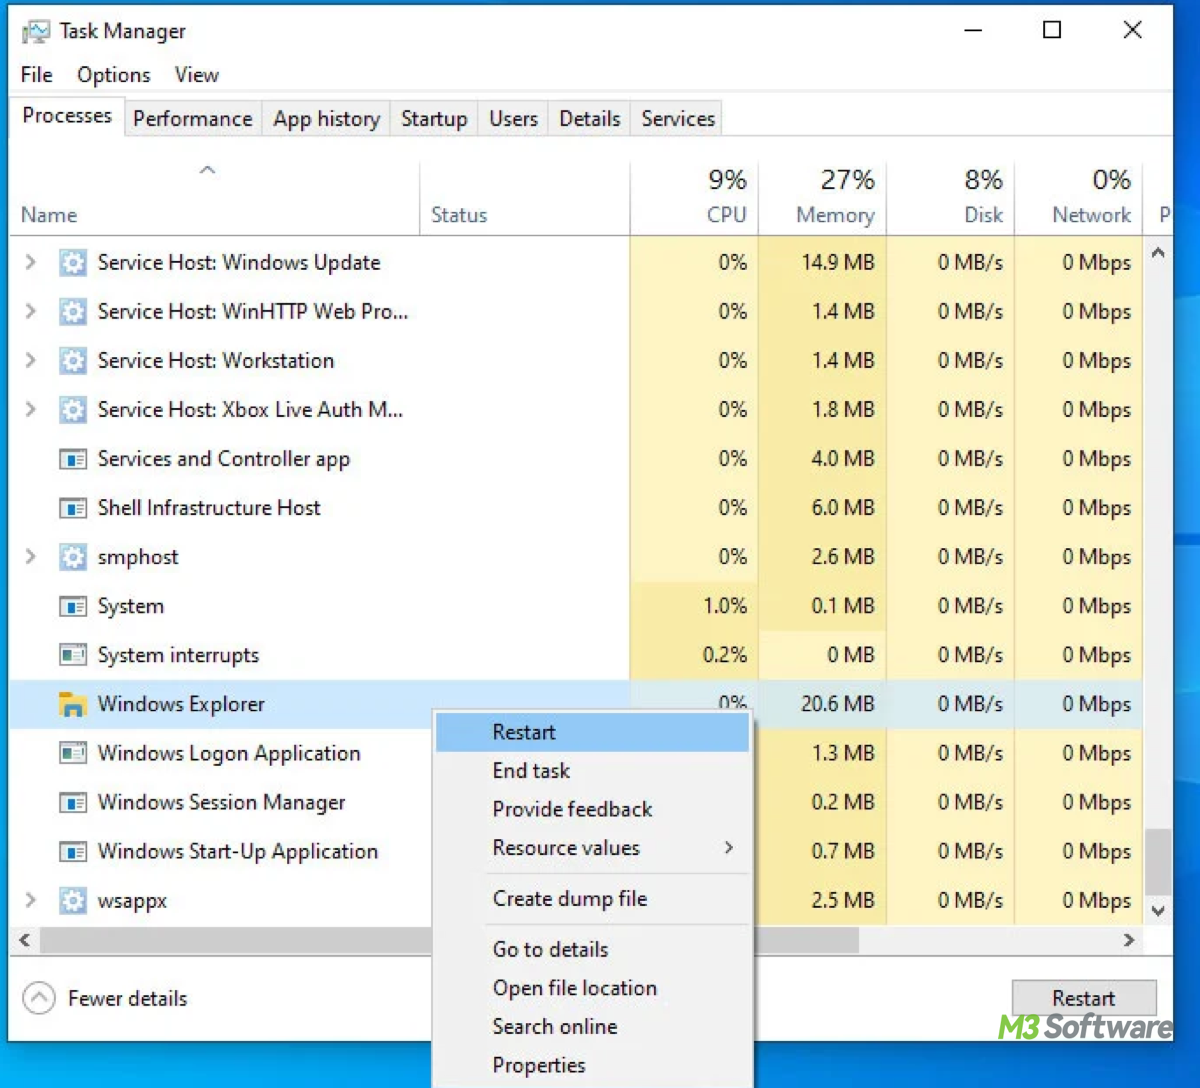Open the Resource values submenu arrow
The height and width of the screenshot is (1088, 1200).
[x=728, y=848]
